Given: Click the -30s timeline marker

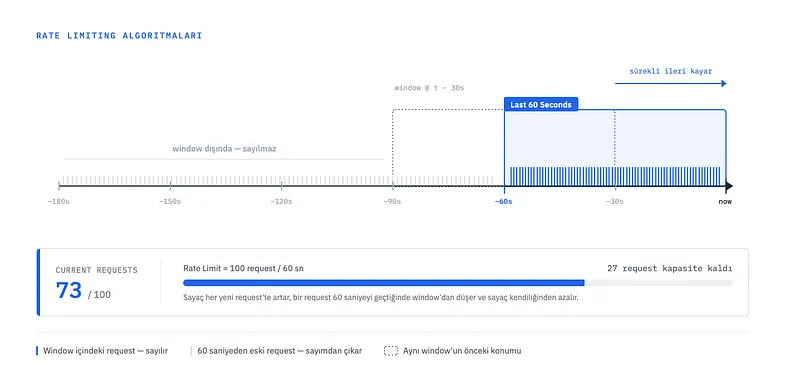Looking at the screenshot, I should click(x=615, y=202).
